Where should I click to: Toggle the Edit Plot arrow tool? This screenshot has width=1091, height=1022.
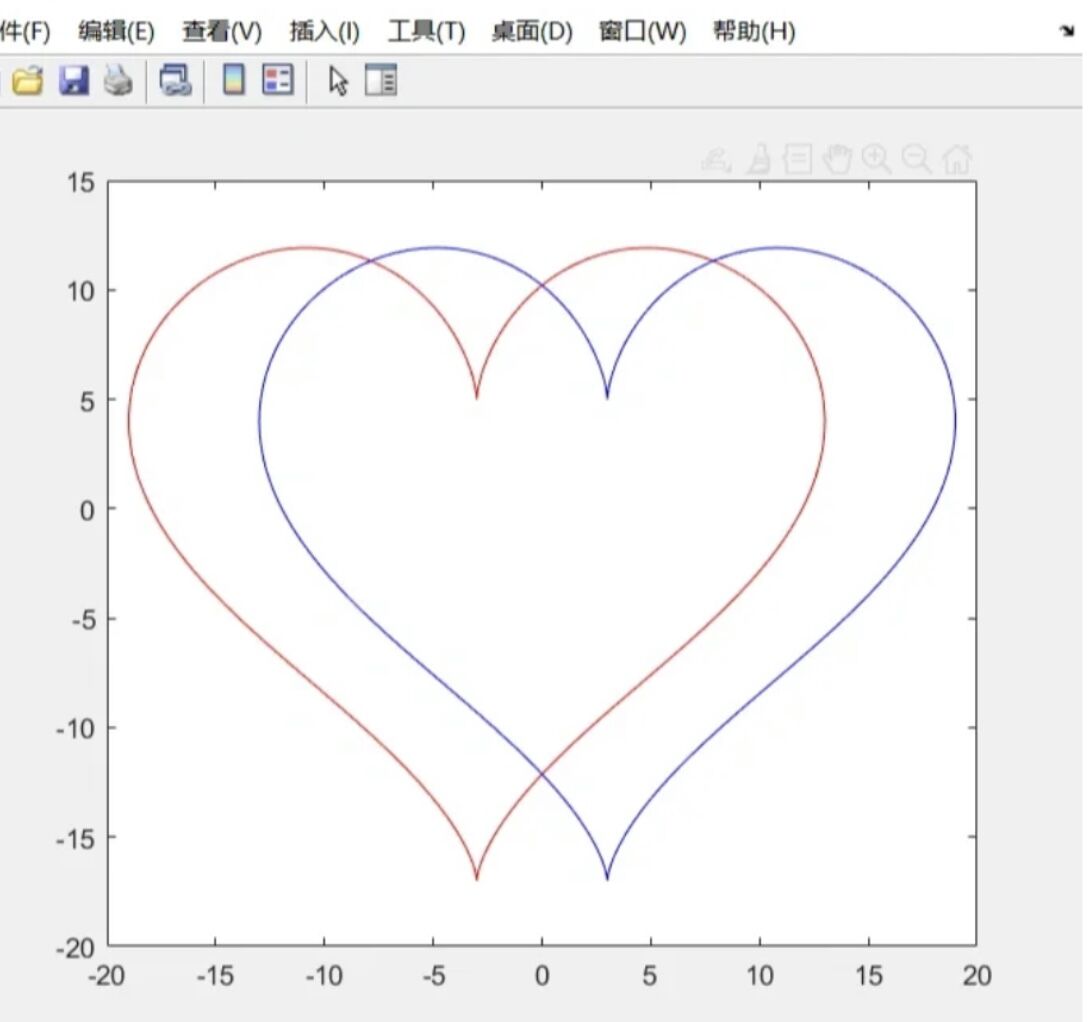click(x=338, y=80)
